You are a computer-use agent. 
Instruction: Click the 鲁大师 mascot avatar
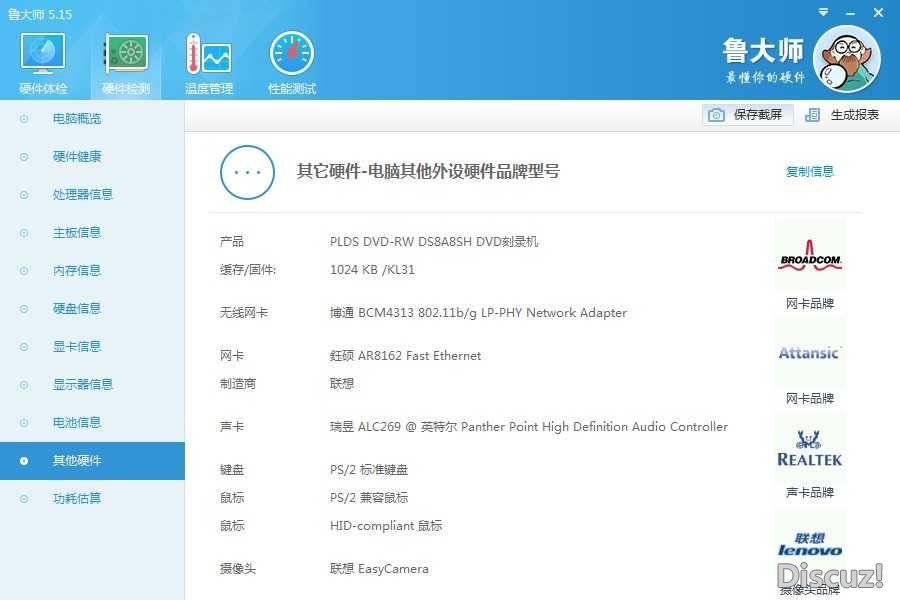847,59
